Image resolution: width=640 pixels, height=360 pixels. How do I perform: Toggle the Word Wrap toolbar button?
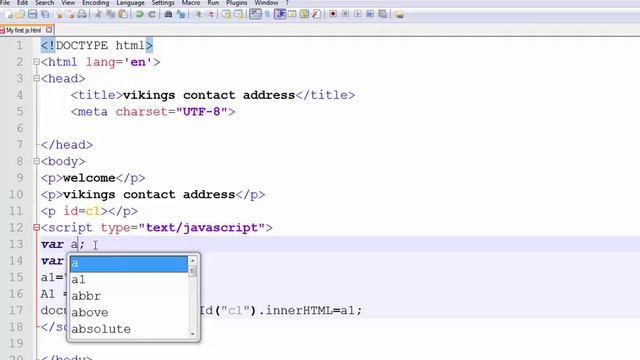256,15
